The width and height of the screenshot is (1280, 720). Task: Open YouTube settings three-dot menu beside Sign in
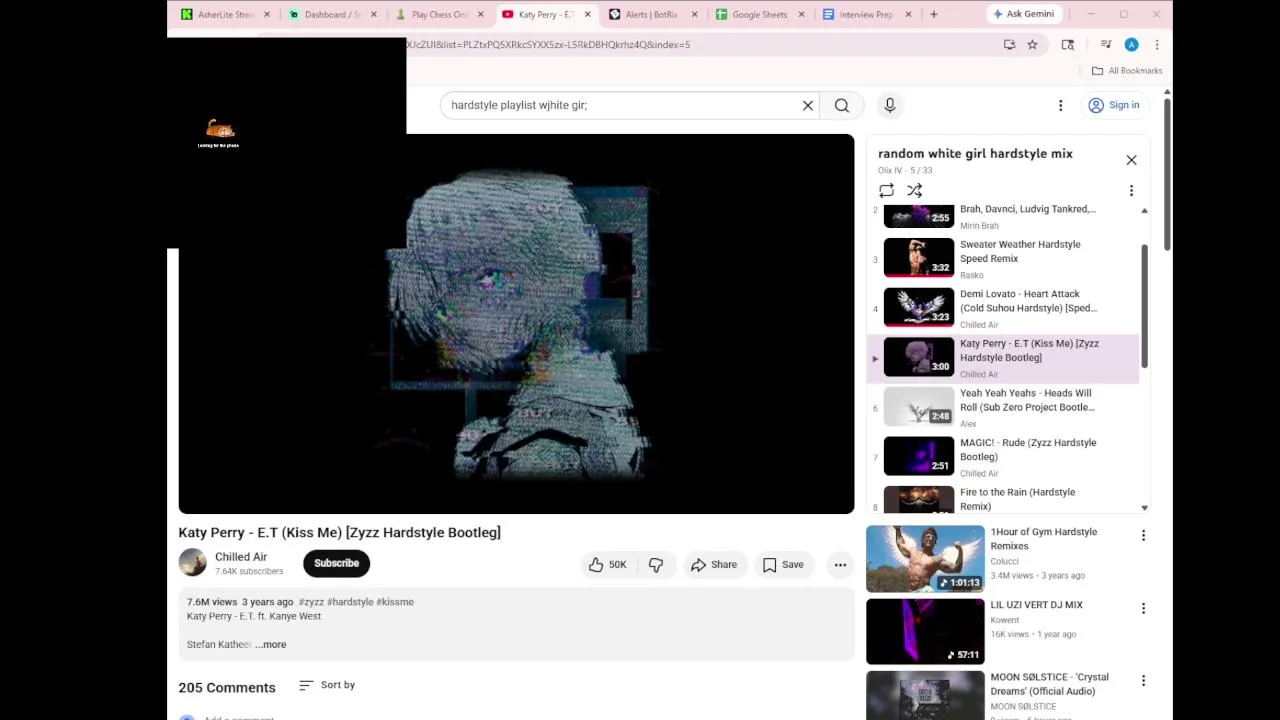pyautogui.click(x=1061, y=105)
